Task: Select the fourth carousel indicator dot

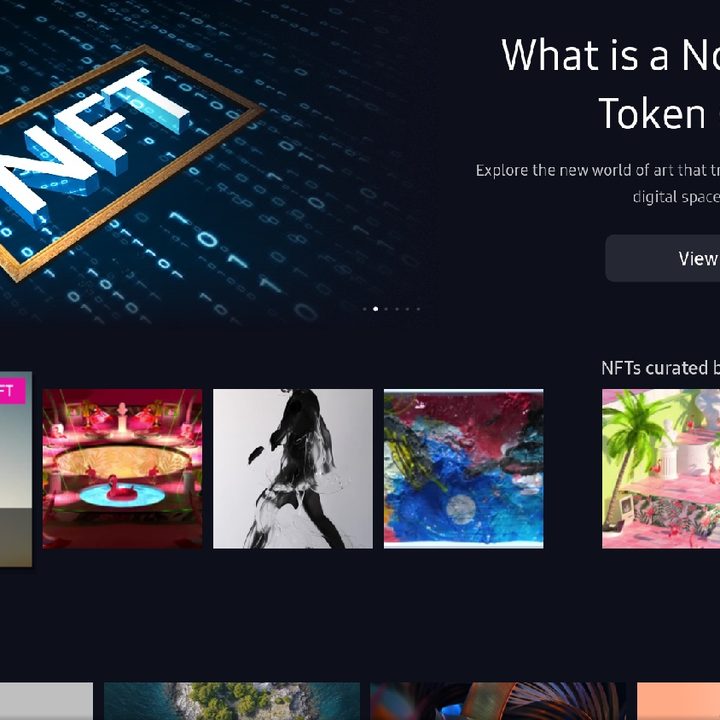Action: pyautogui.click(x=397, y=309)
